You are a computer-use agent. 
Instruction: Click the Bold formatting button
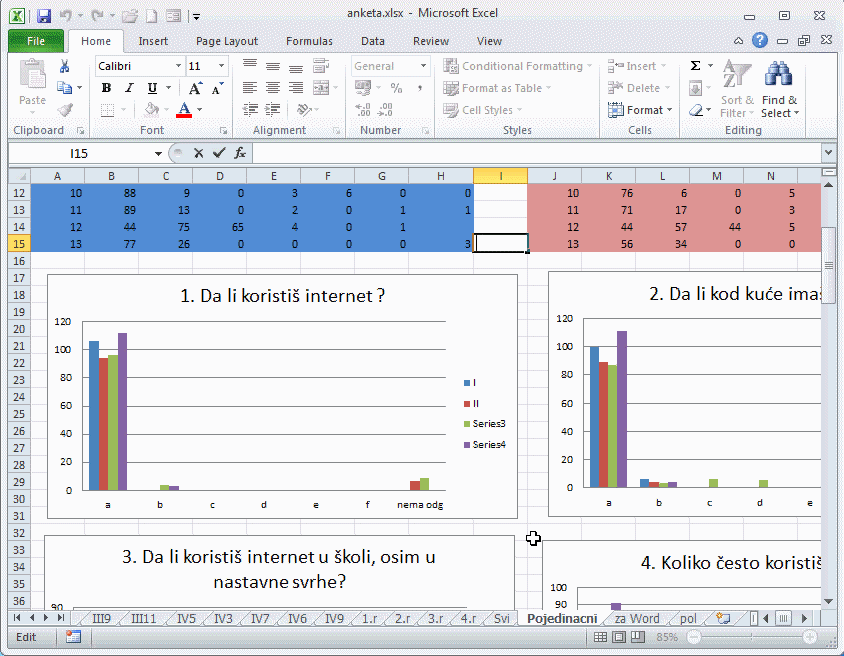click(x=106, y=88)
